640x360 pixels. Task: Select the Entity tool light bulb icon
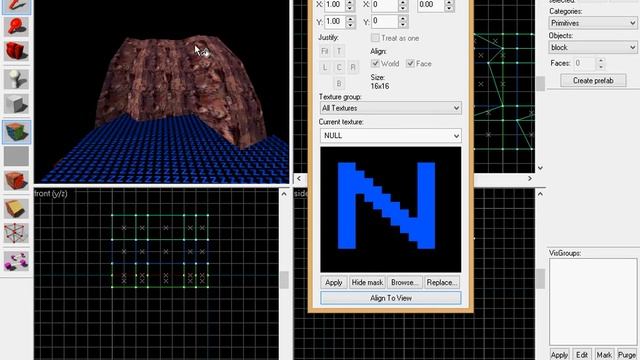click(x=16, y=79)
